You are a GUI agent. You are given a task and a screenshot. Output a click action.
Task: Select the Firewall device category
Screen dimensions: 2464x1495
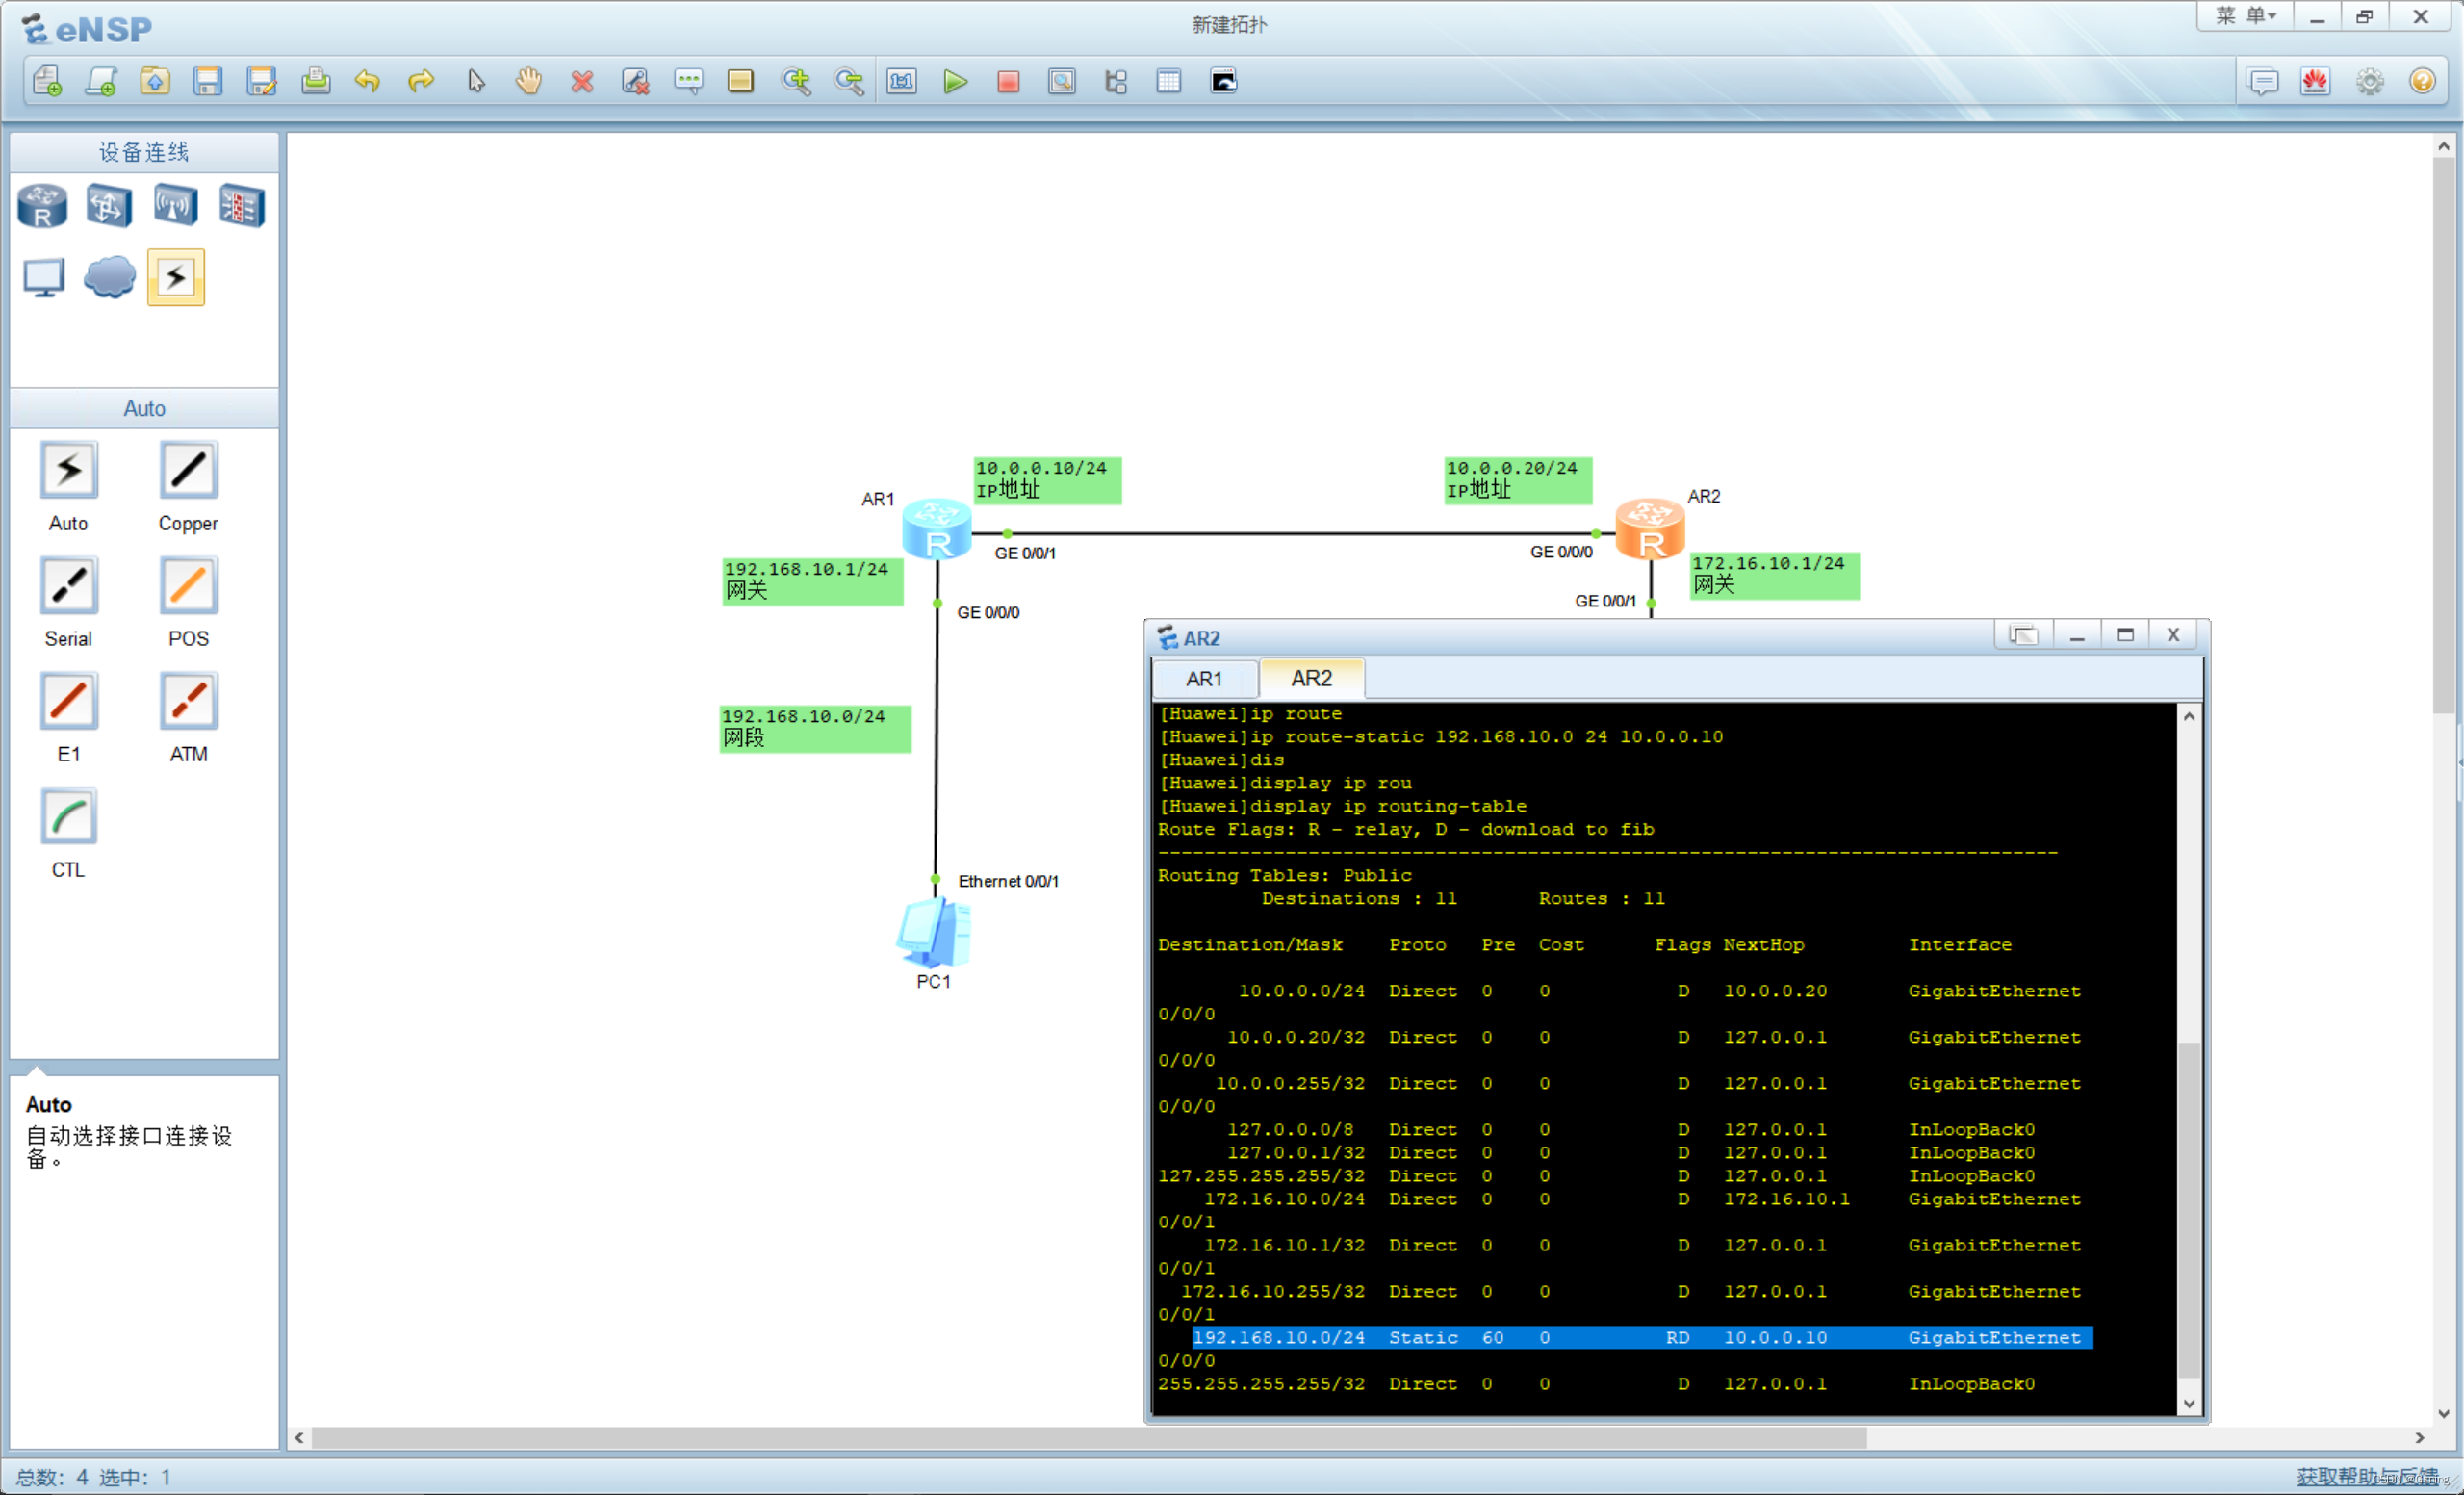tap(242, 206)
